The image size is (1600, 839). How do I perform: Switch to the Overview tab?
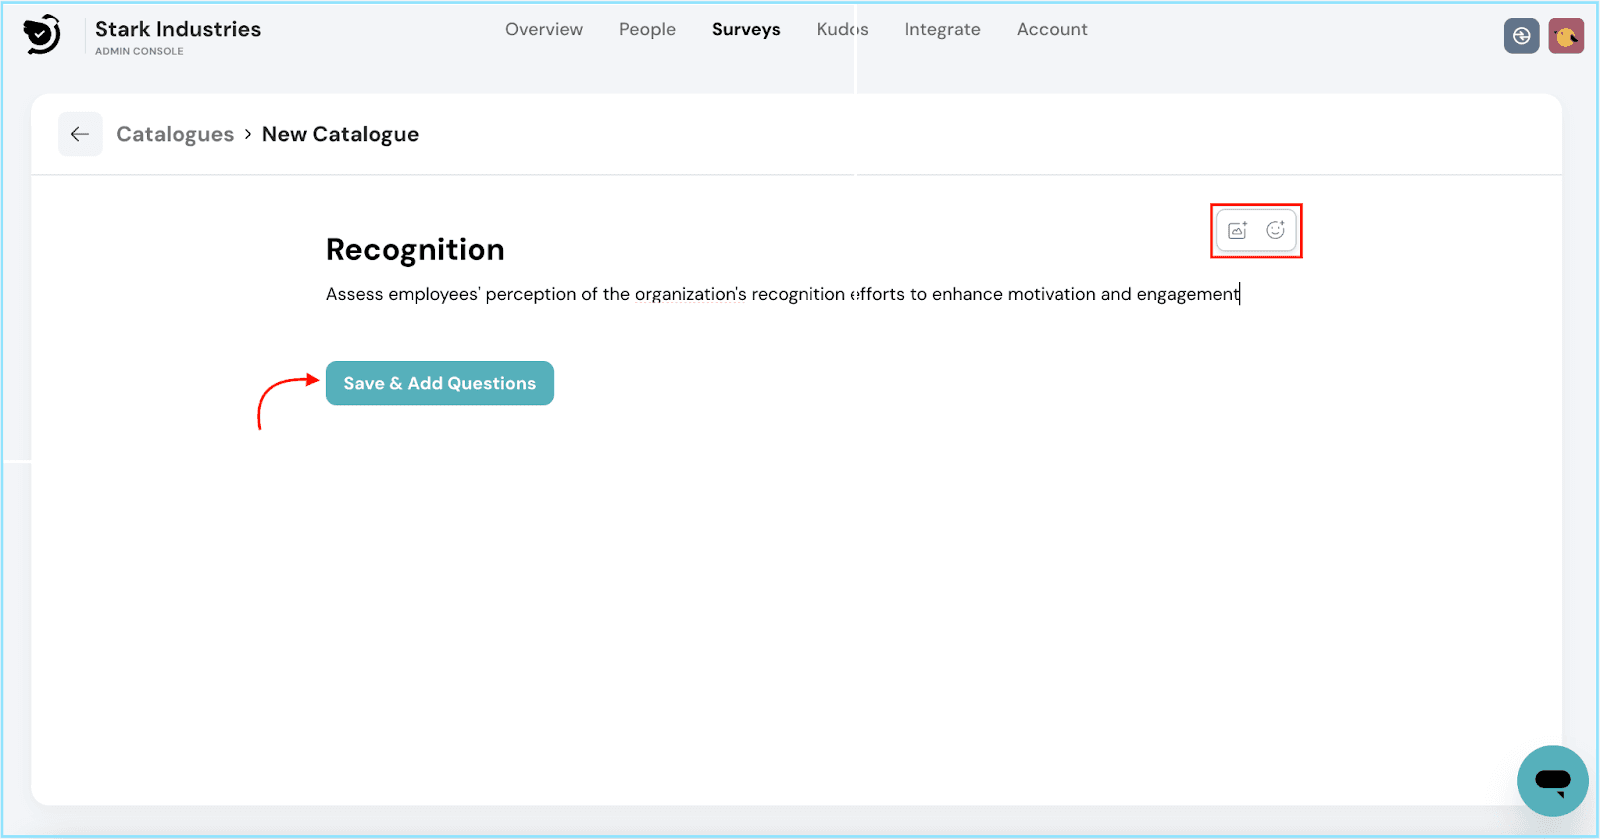tap(543, 30)
